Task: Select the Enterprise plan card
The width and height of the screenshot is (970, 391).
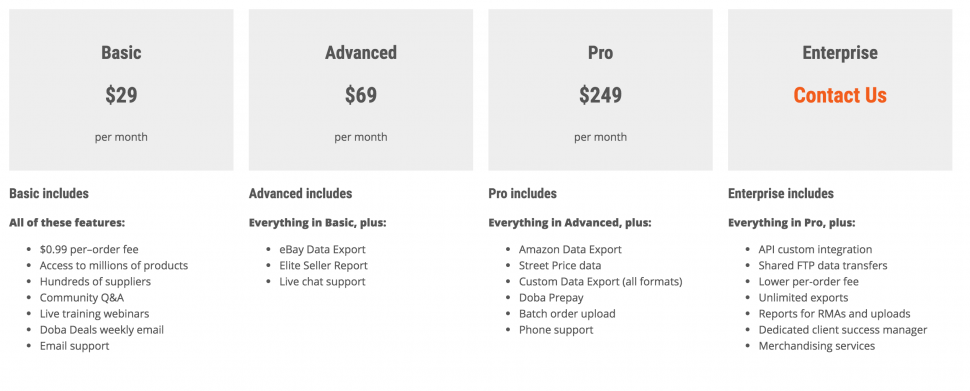Action: pyautogui.click(x=839, y=90)
